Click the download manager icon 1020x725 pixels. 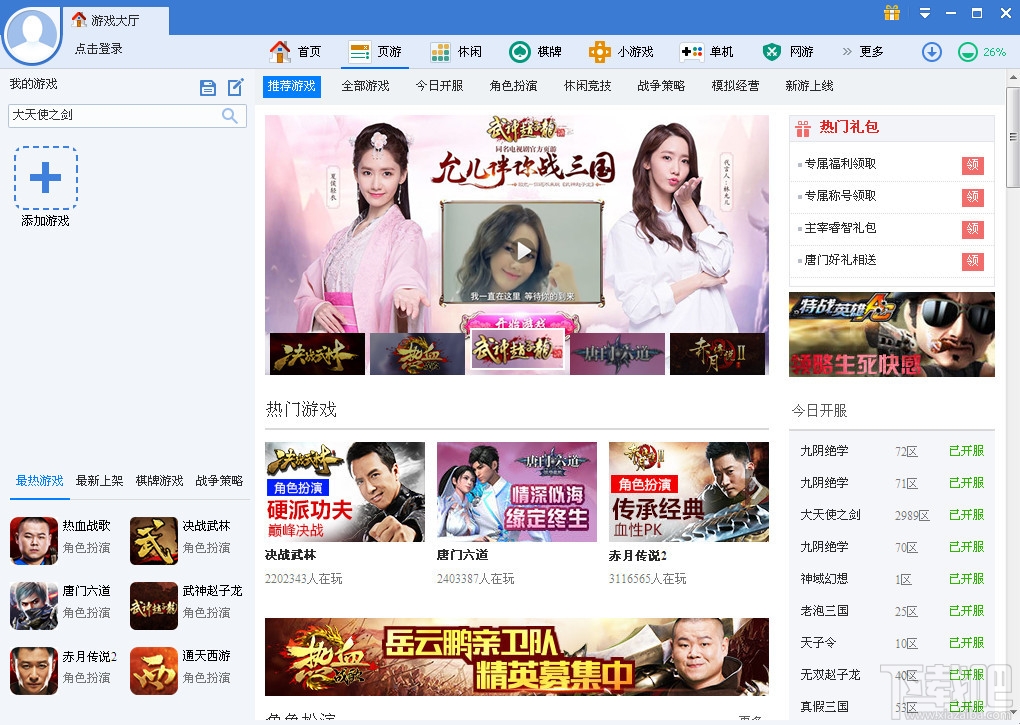point(931,51)
